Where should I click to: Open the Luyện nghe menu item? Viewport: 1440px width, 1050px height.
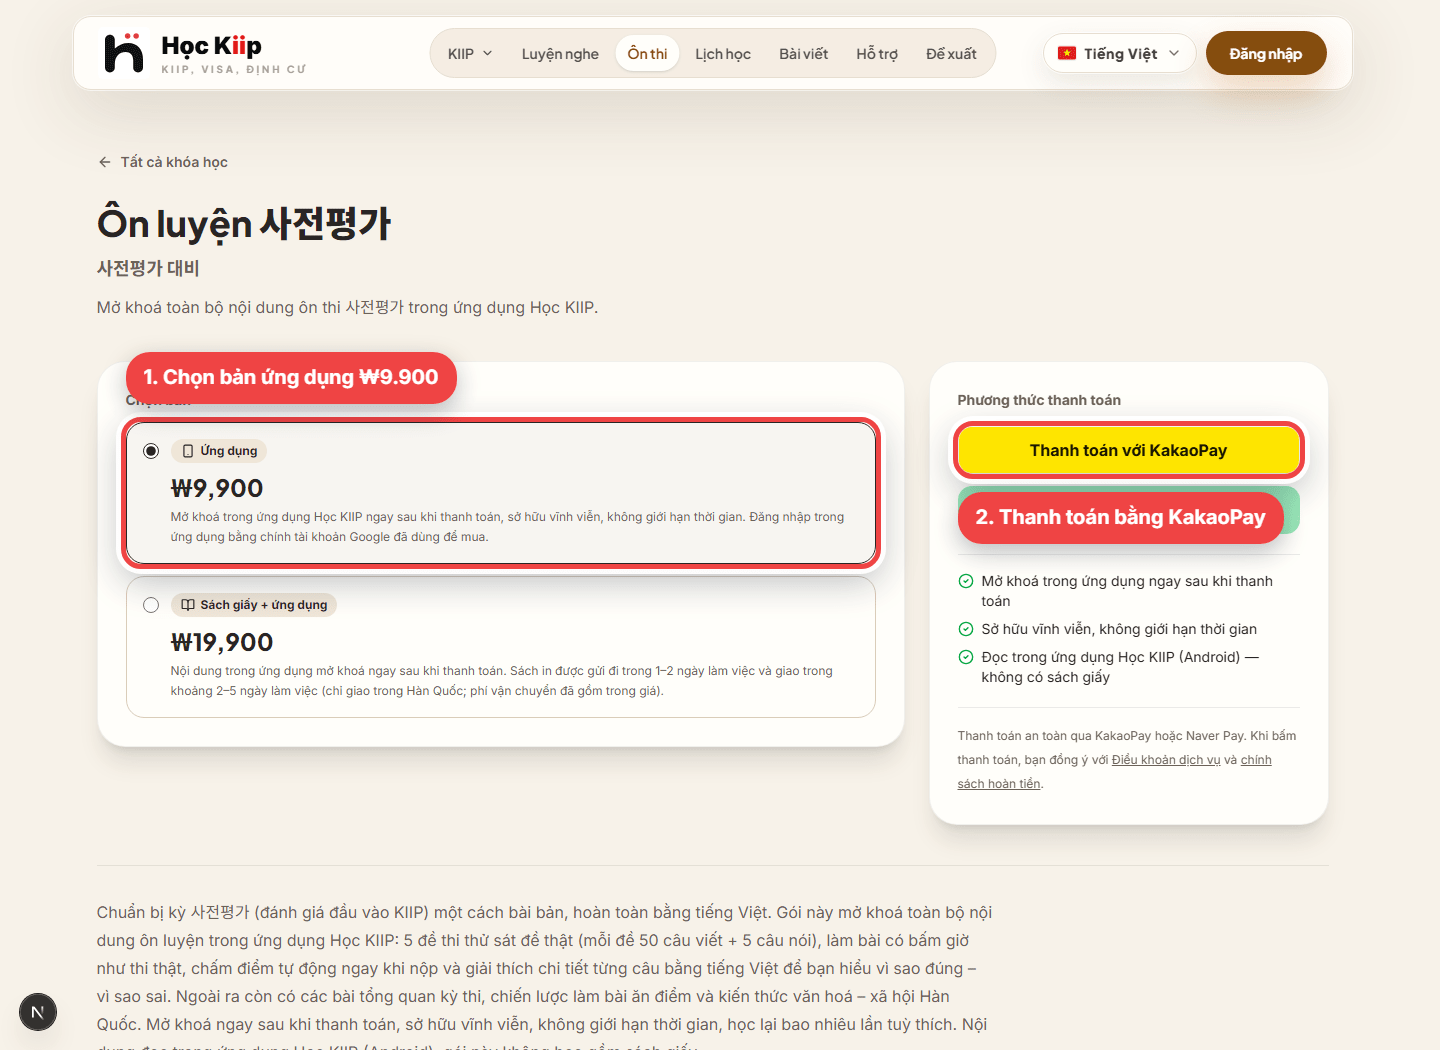(560, 54)
